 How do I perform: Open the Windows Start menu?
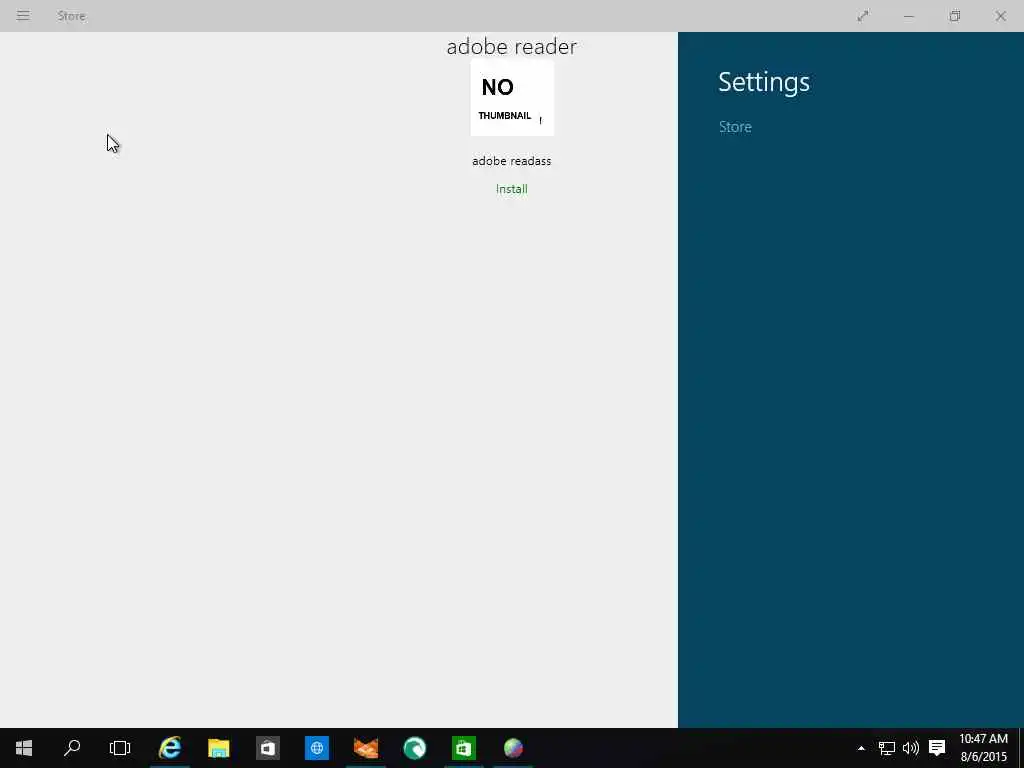tap(24, 748)
